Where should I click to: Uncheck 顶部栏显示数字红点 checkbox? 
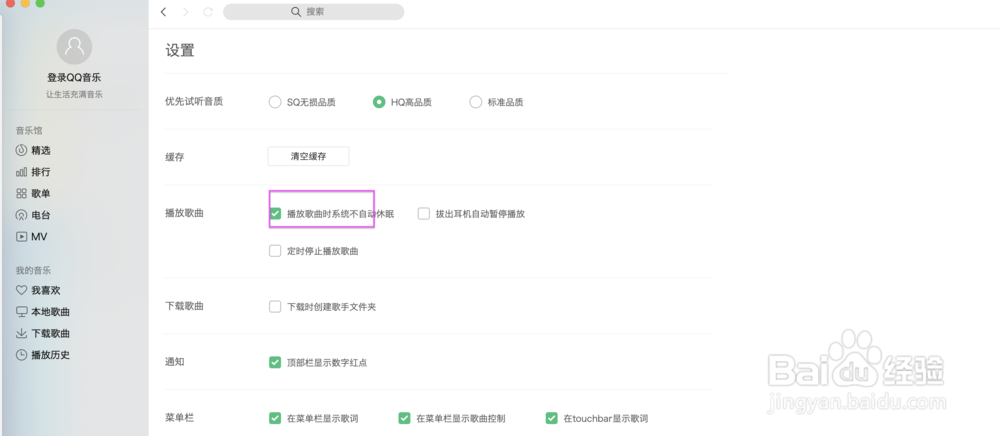[275, 362]
